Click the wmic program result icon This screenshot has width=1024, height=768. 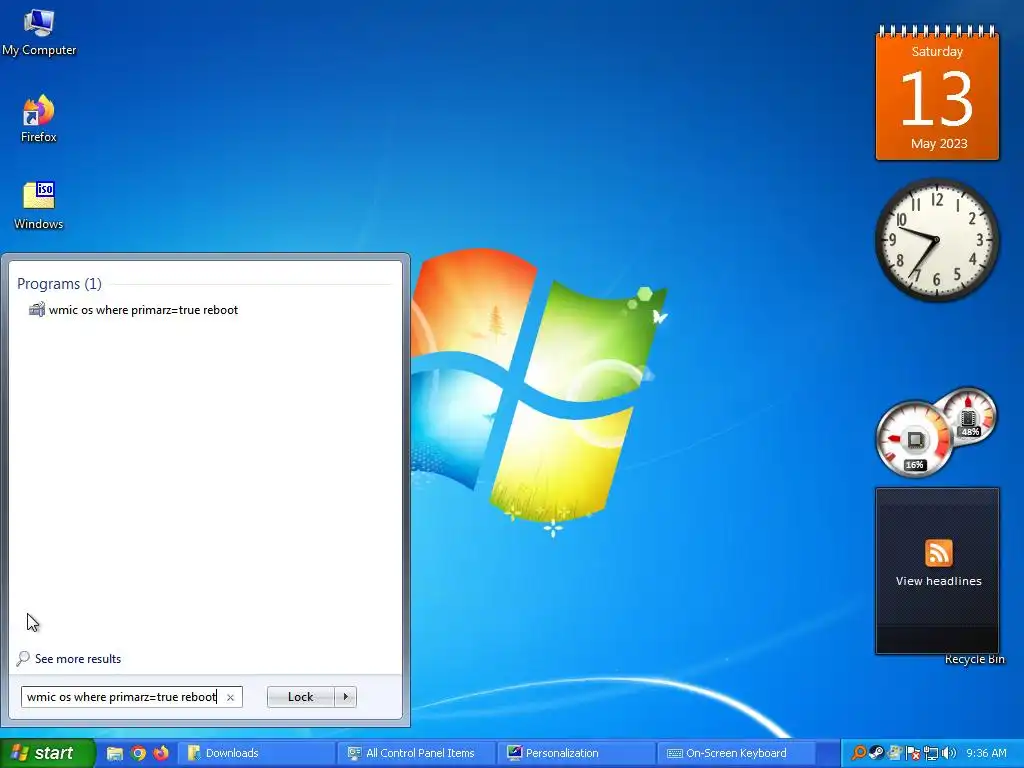pyautogui.click(x=37, y=310)
